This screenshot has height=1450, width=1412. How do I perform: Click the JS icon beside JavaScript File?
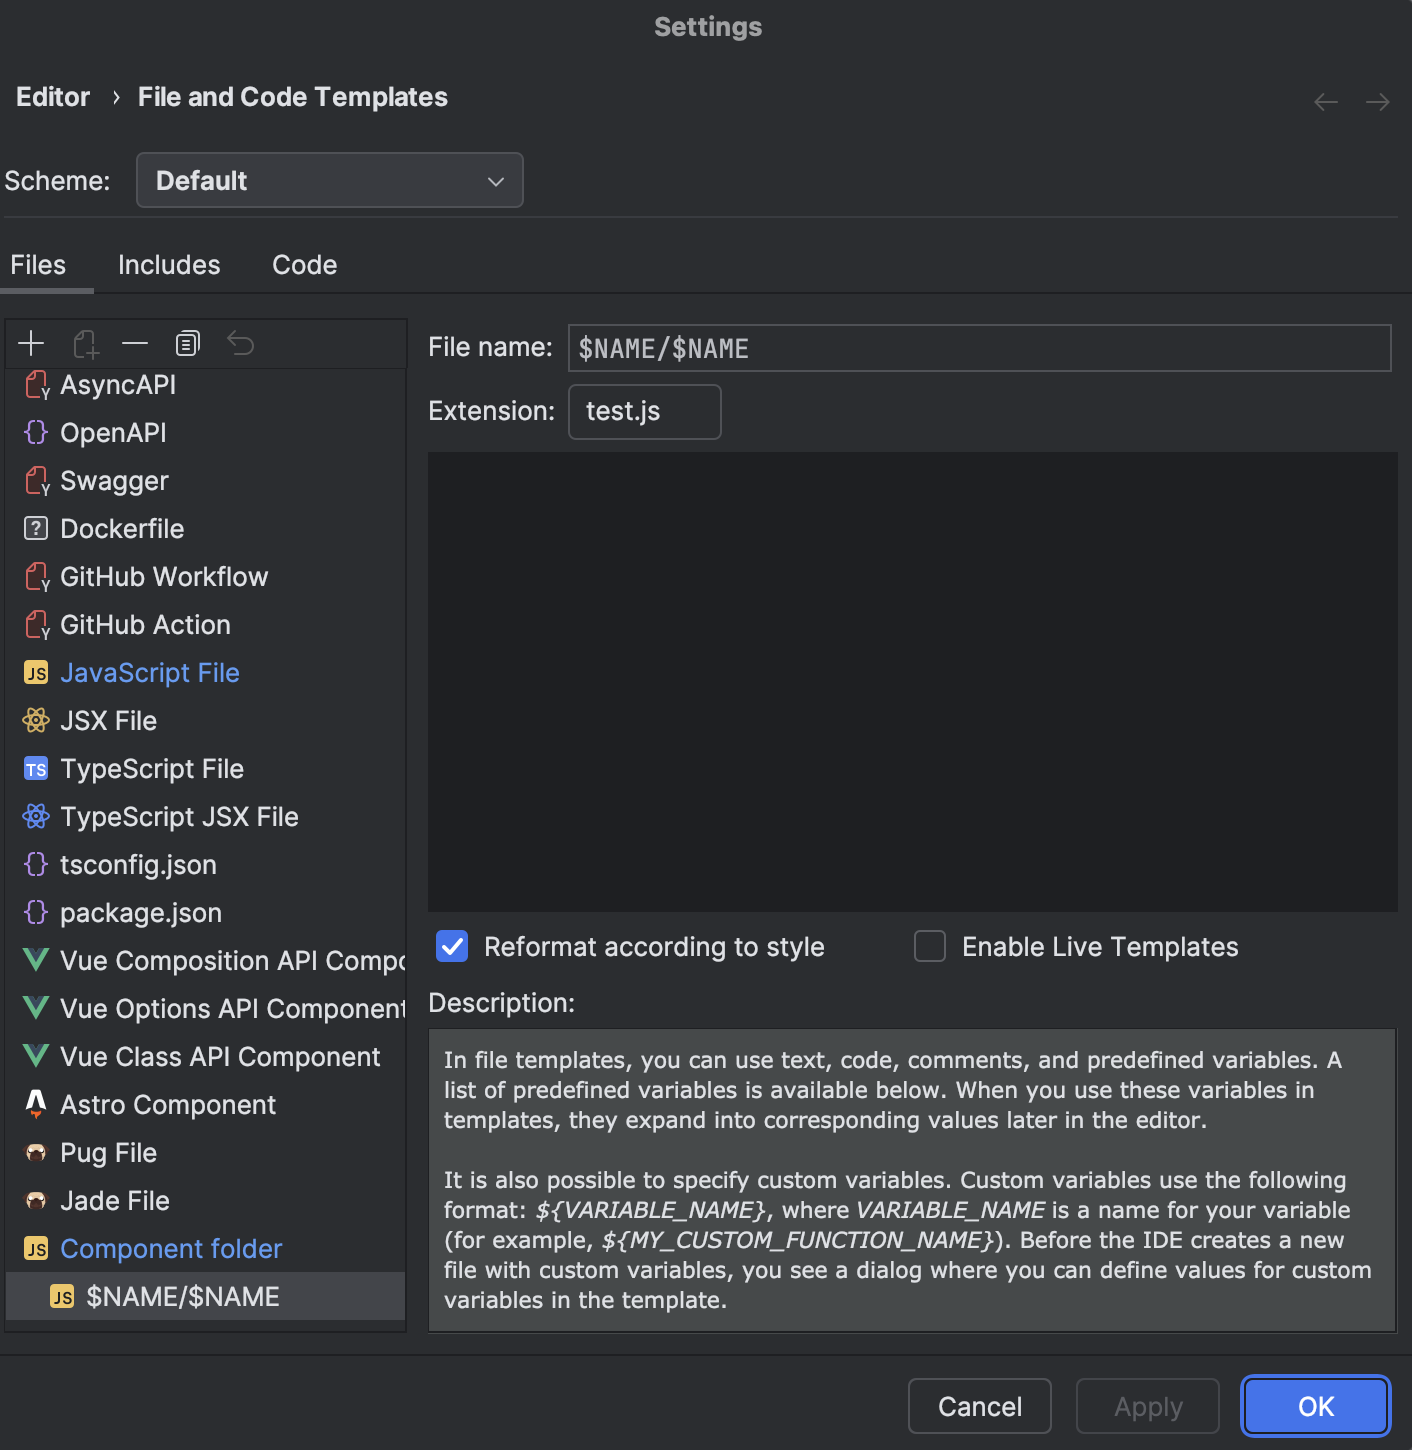(x=36, y=673)
